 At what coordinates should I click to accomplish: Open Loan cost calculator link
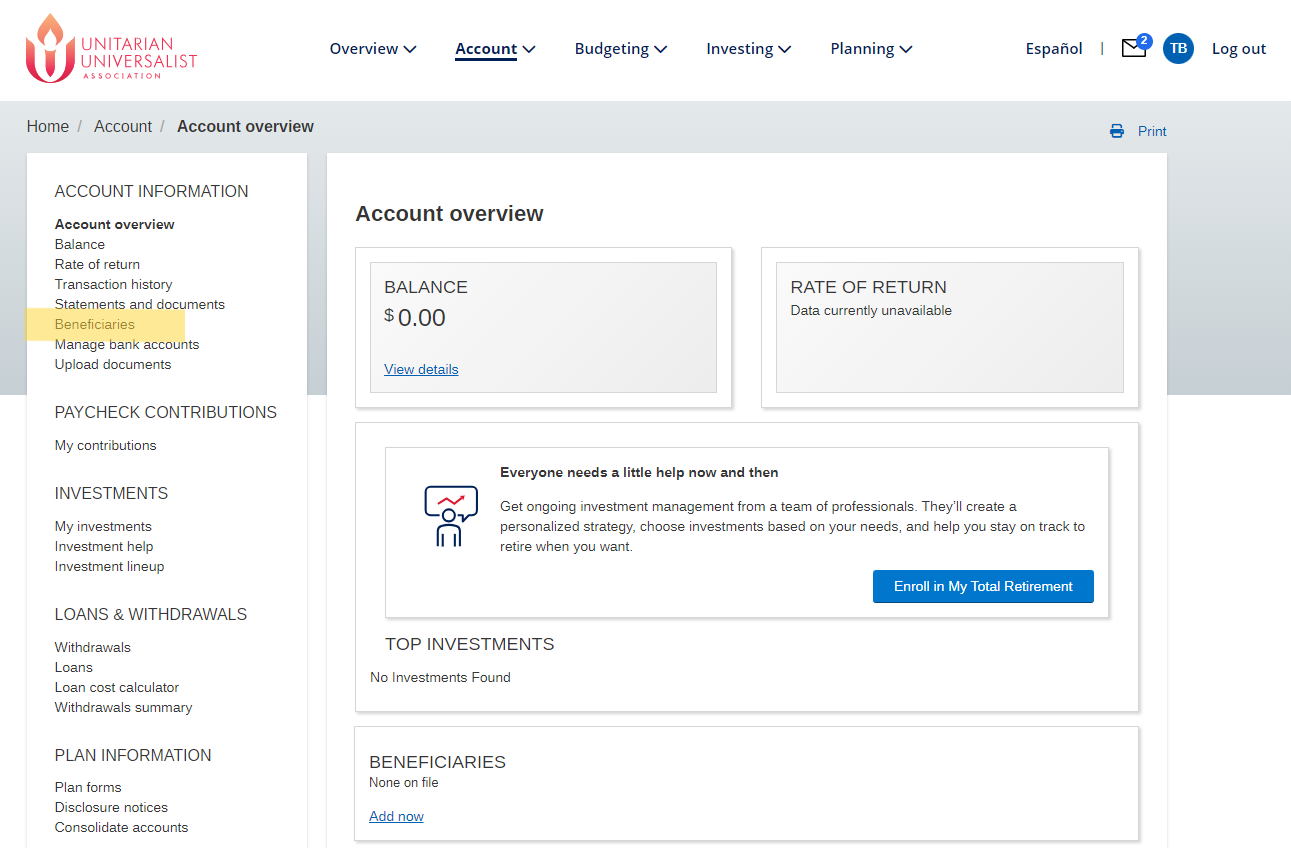click(117, 687)
